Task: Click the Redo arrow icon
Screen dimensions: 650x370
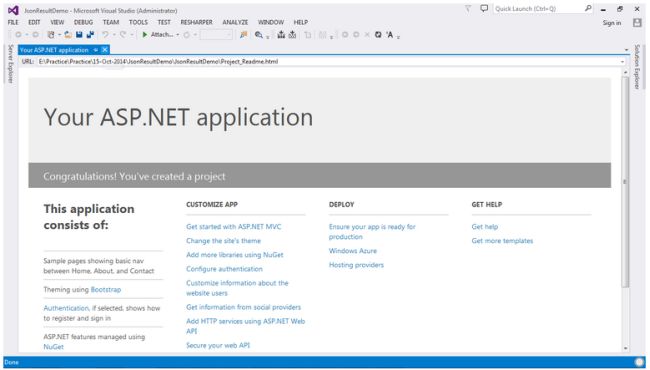Action: [x=123, y=35]
